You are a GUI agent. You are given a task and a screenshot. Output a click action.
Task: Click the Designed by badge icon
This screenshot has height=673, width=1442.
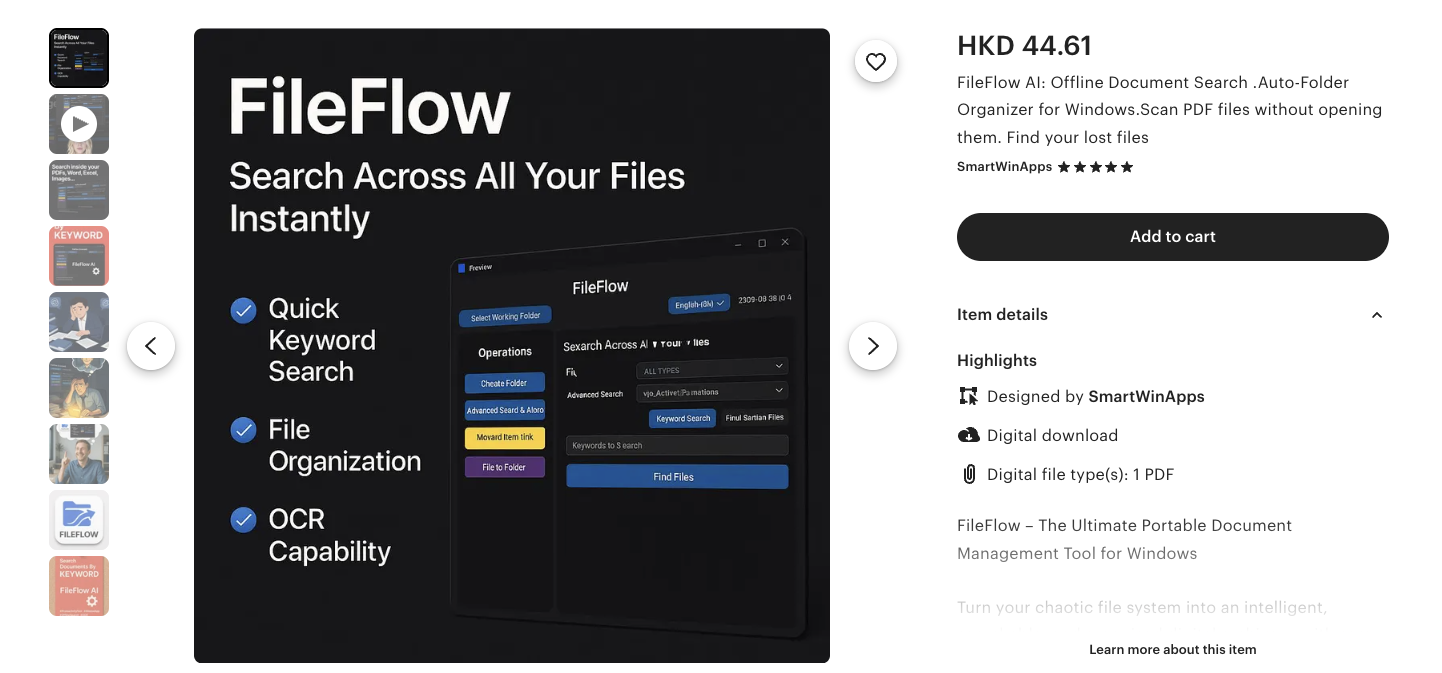coord(968,396)
